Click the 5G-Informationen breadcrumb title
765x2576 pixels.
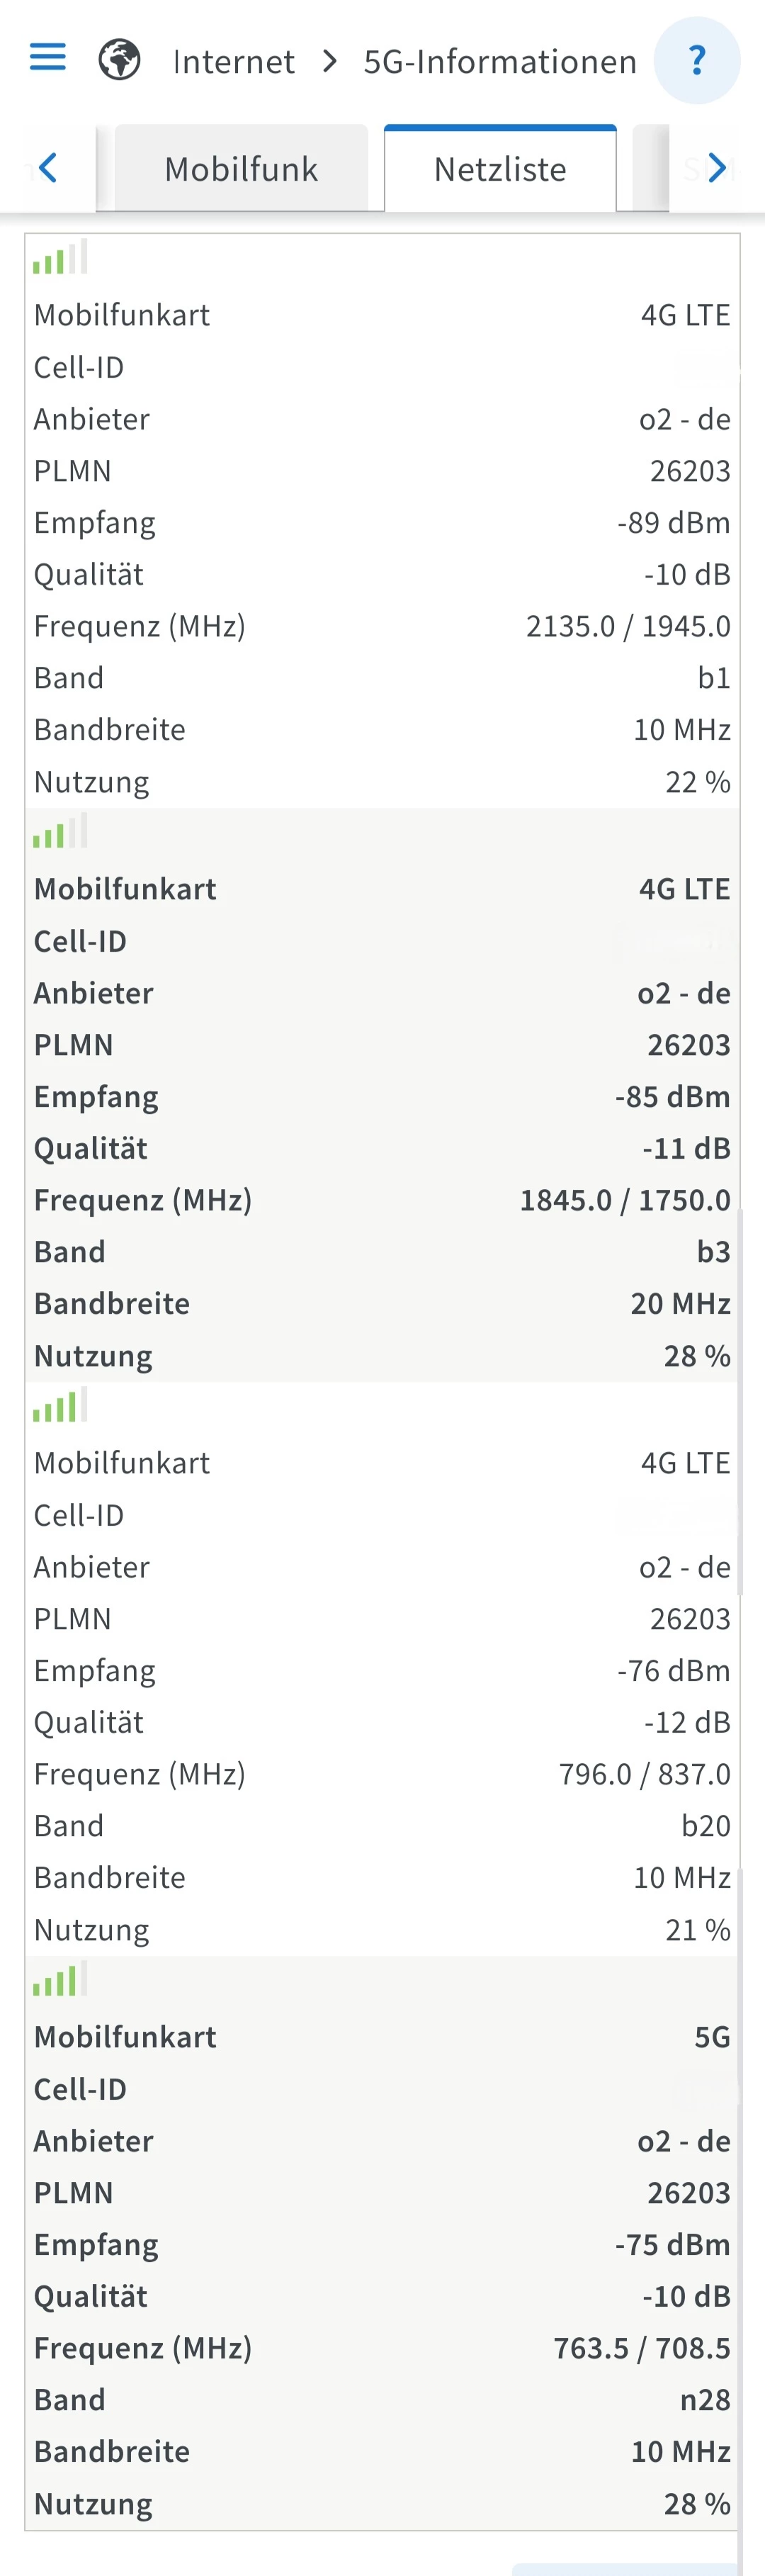click(x=500, y=62)
